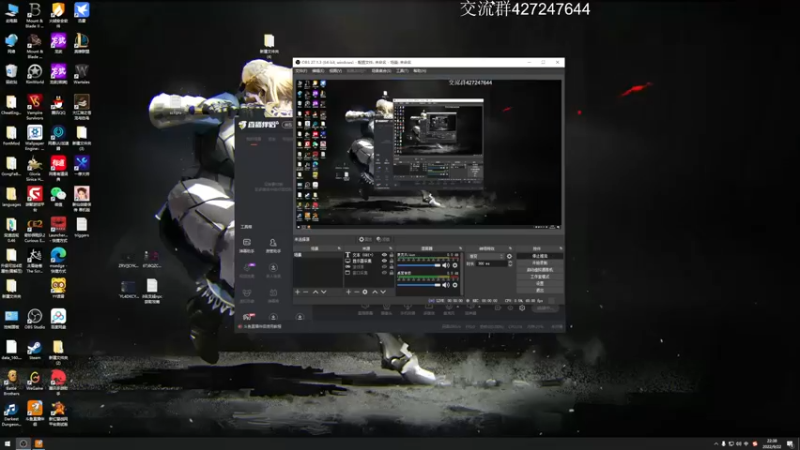
Task: Open the 帮助(H) menu in OBS
Action: (419, 71)
